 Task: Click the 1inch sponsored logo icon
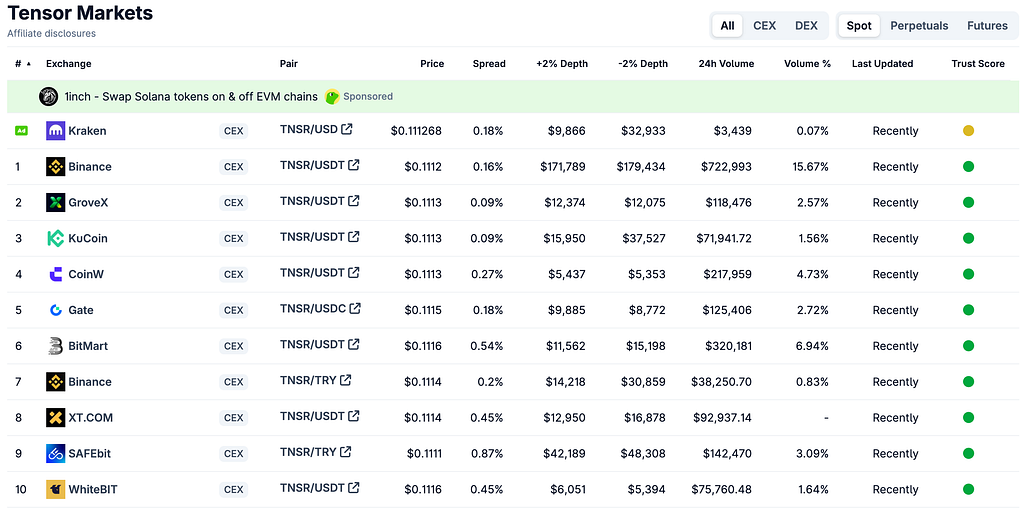pos(49,97)
